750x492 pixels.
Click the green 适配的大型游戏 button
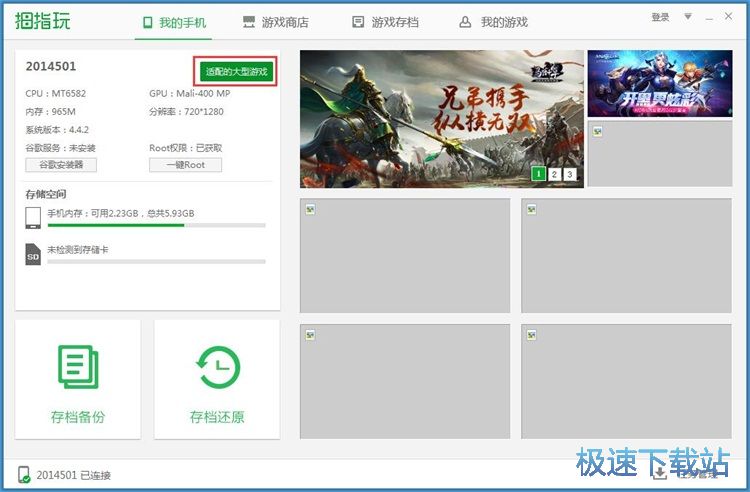(236, 71)
